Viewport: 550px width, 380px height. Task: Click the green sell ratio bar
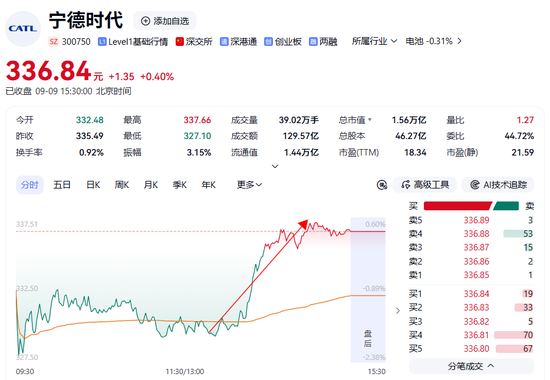[x=506, y=206]
